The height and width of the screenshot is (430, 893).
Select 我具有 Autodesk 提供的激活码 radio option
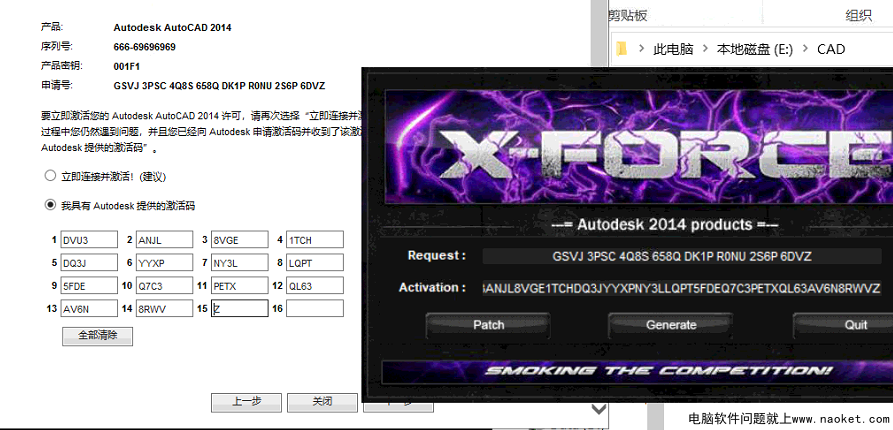point(50,205)
